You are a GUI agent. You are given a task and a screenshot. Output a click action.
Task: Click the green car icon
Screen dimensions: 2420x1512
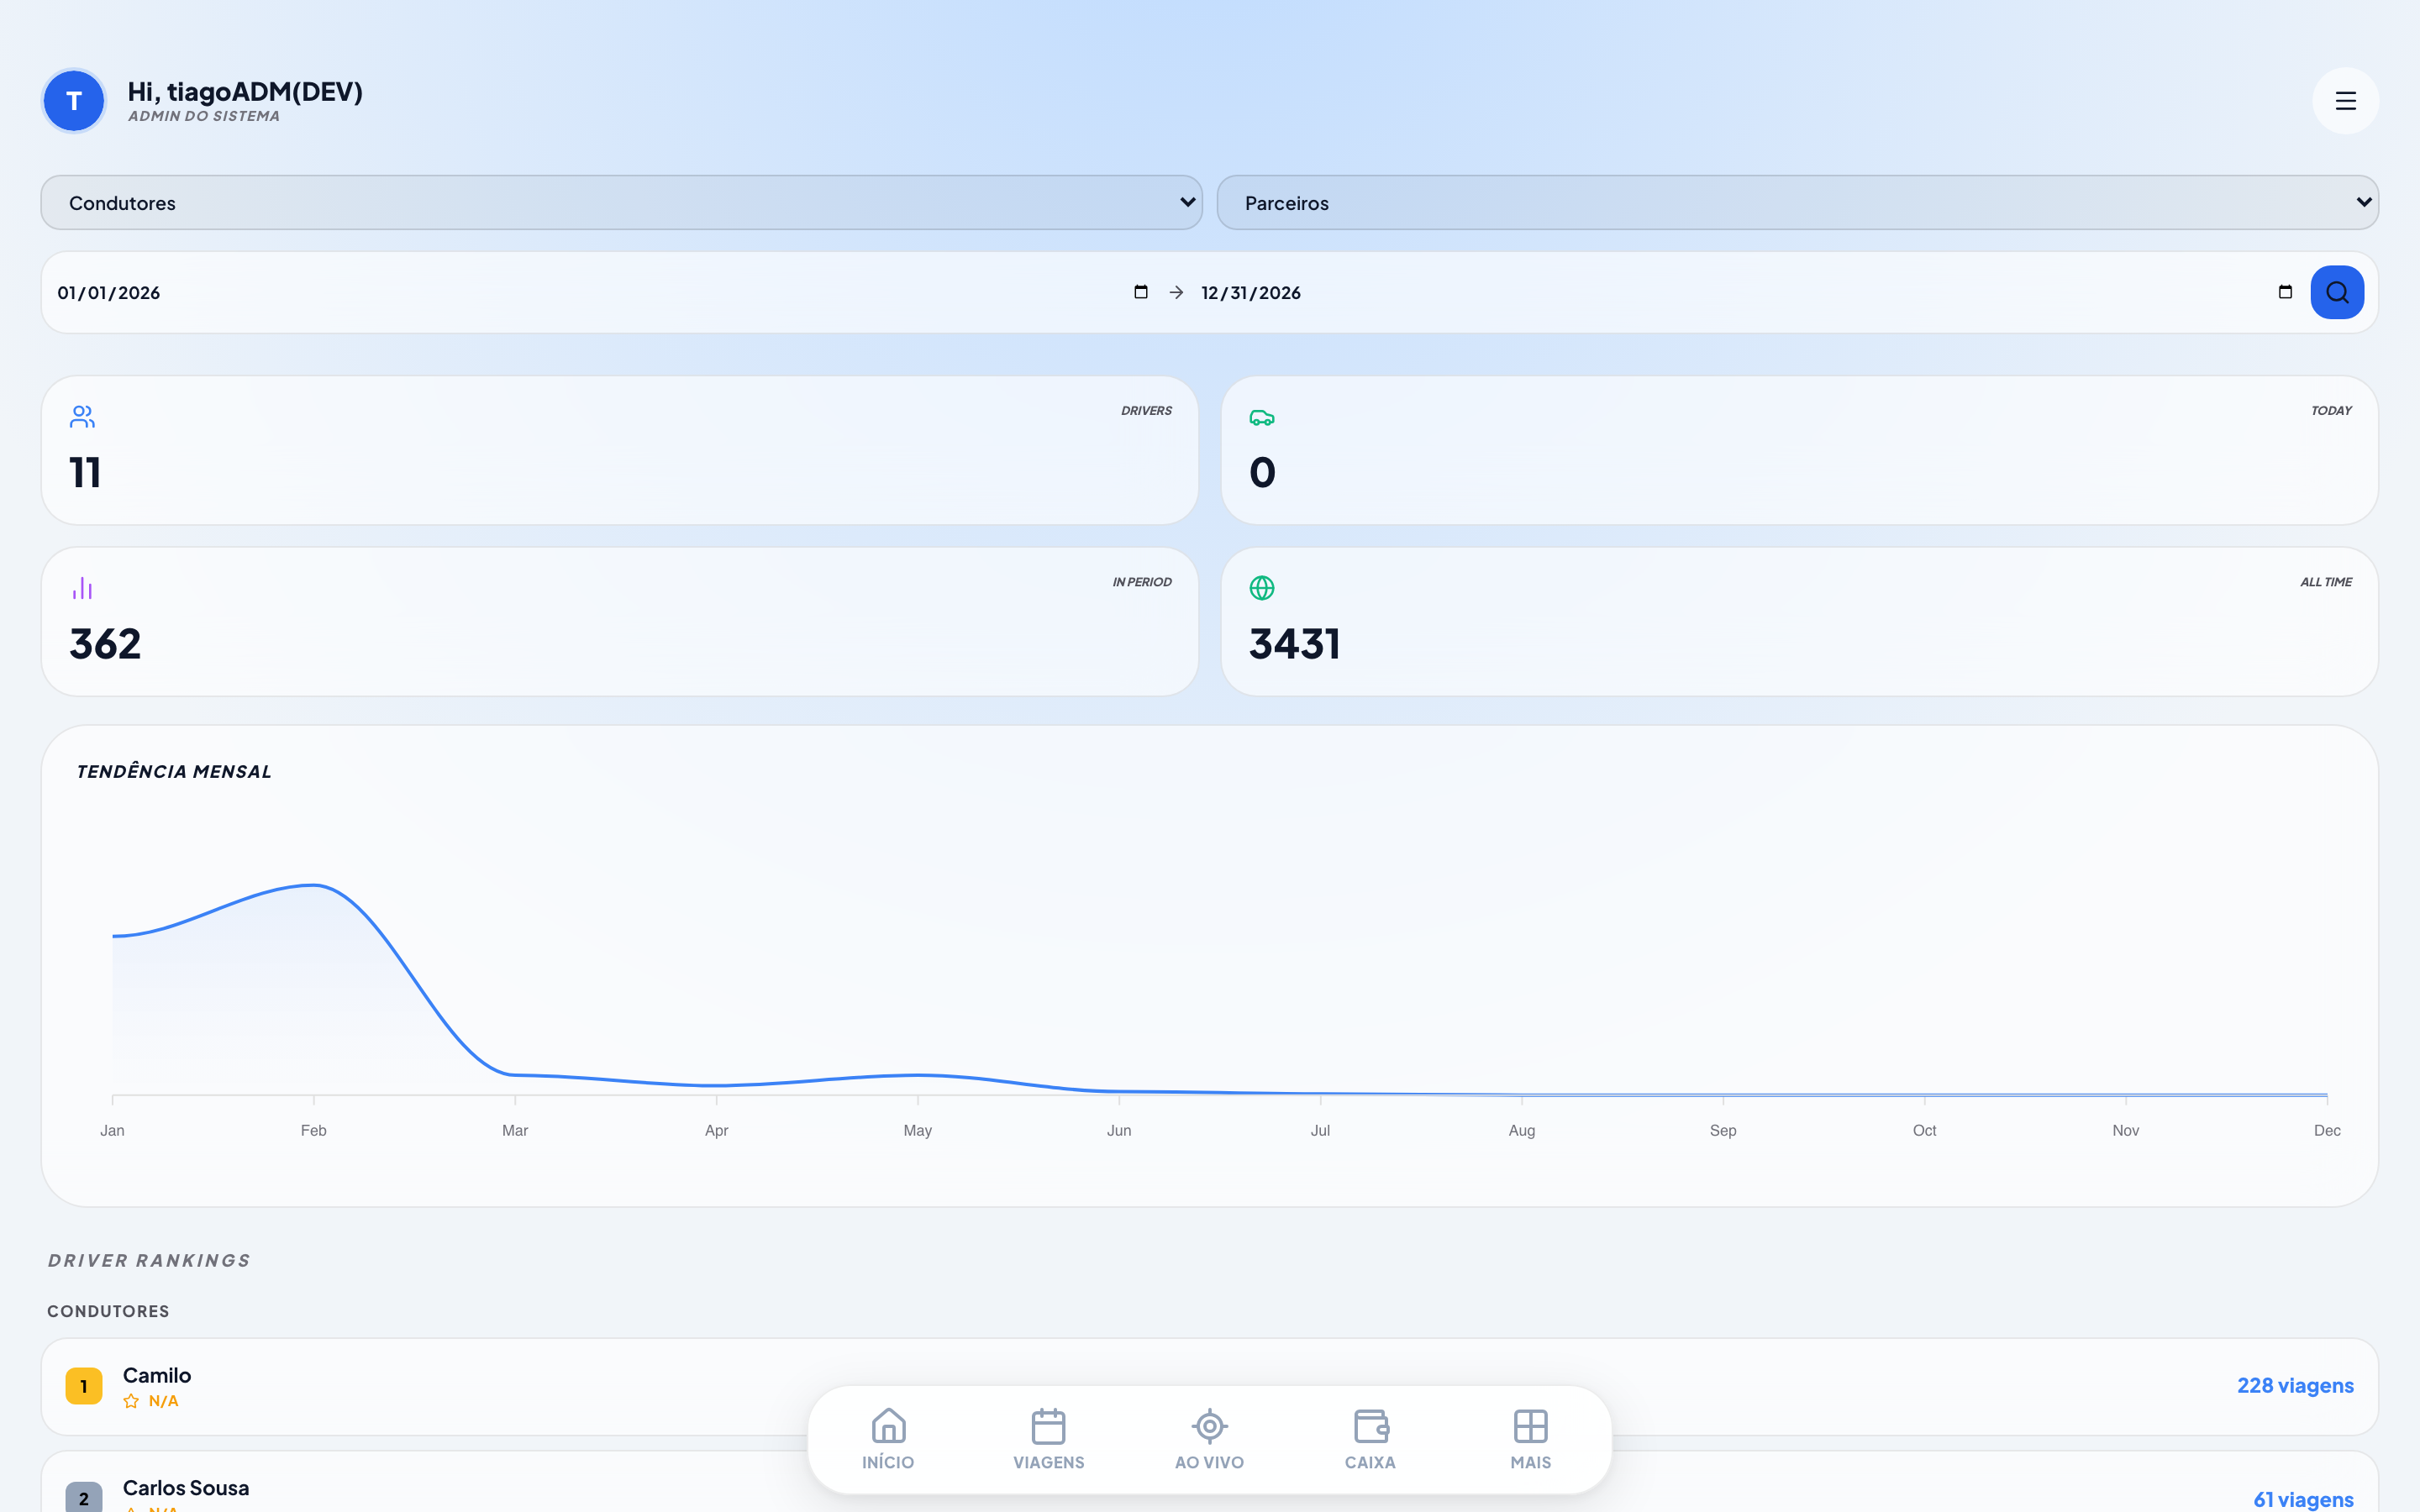pos(1262,418)
